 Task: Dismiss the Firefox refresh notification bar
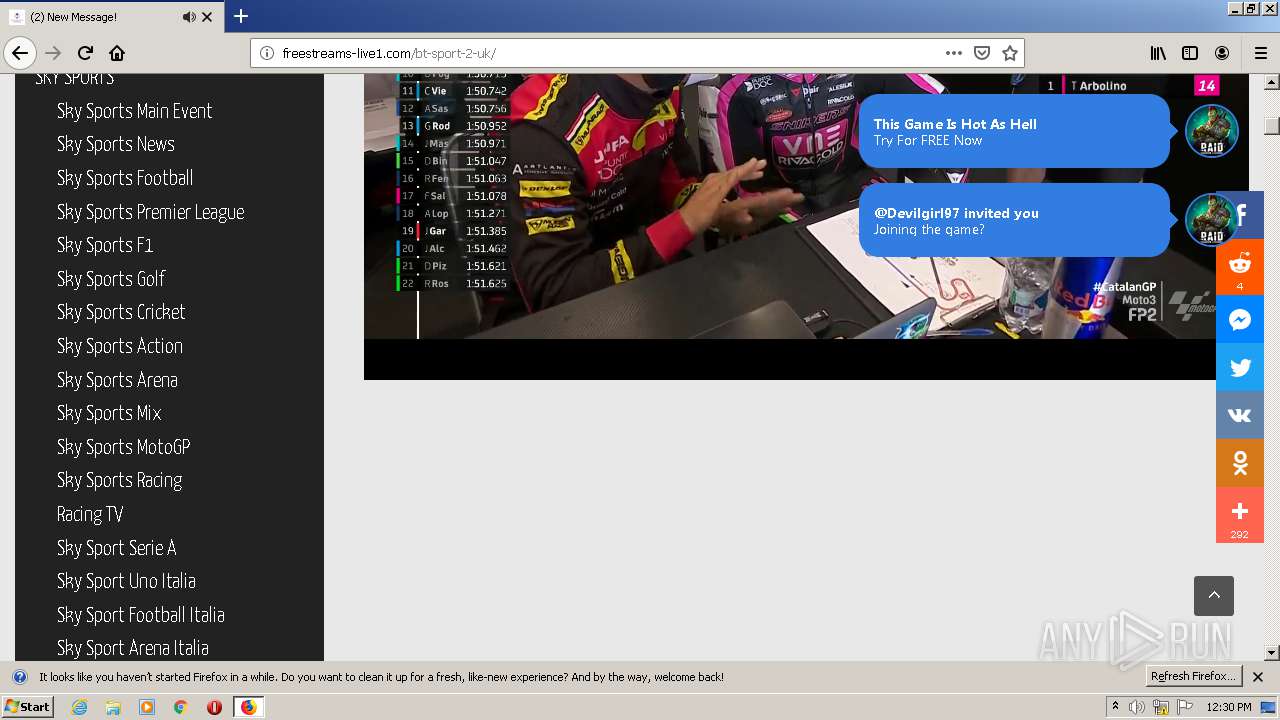1258,677
